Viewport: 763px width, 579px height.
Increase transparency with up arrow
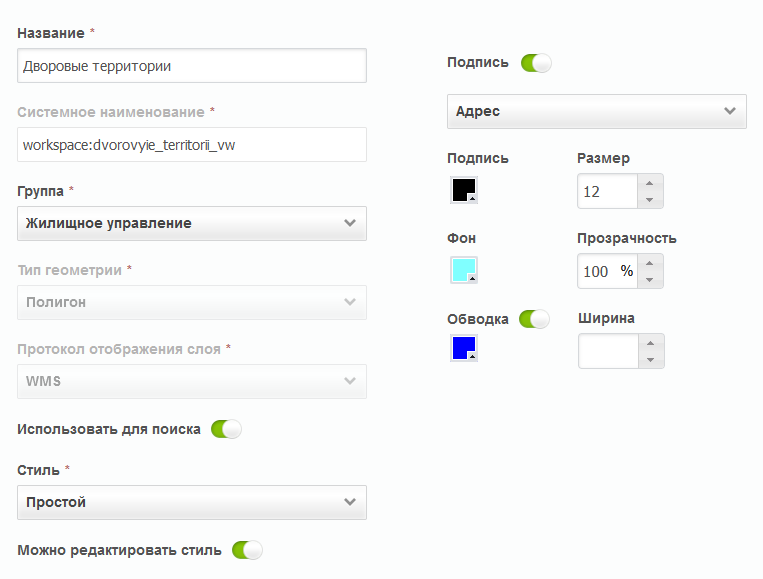tap(650, 263)
